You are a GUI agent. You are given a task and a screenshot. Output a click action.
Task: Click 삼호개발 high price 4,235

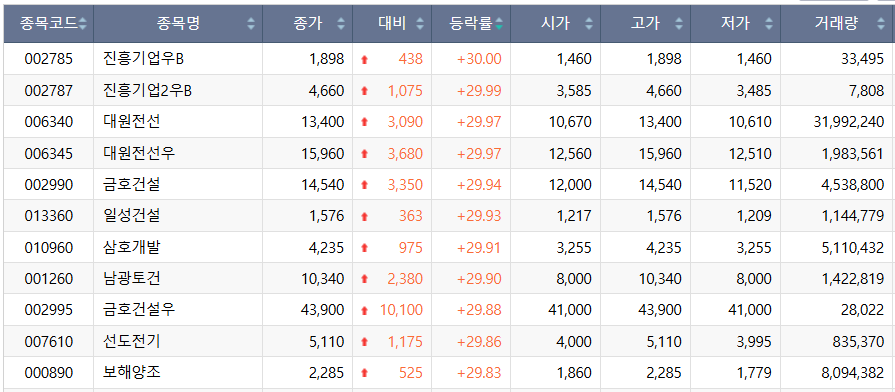pyautogui.click(x=664, y=247)
